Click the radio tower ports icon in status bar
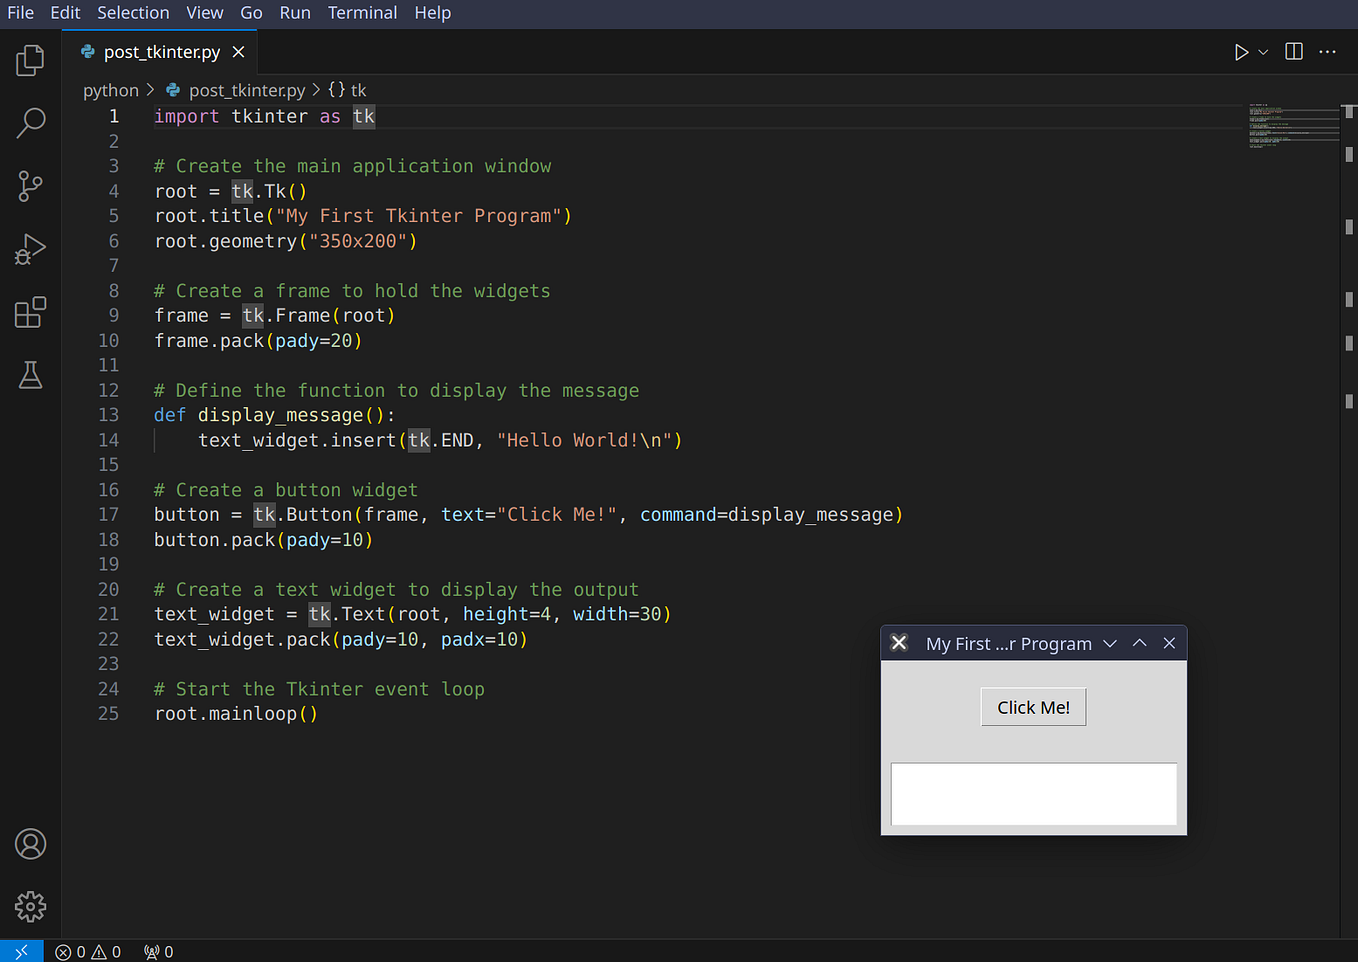Viewport: 1358px width, 962px height. (x=158, y=951)
